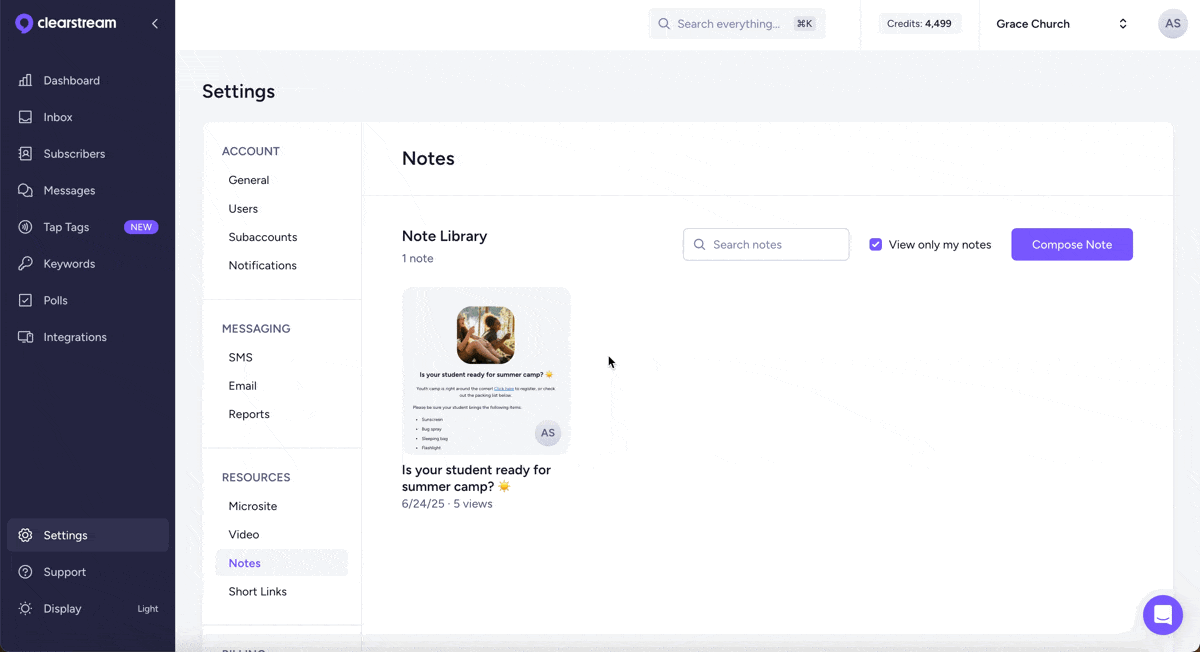1200x652 pixels.
Task: Open the Inbox
Action: click(58, 117)
